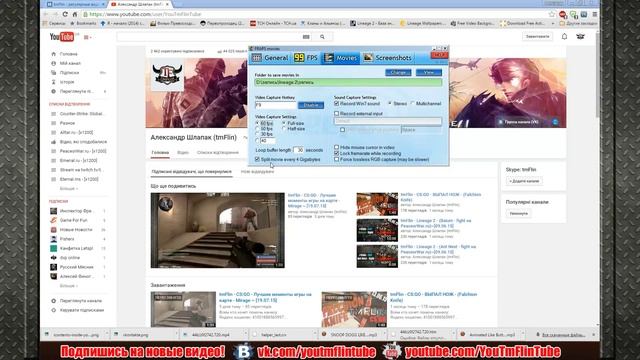
Task: Select the 60 fps radio button
Action: coord(257,123)
